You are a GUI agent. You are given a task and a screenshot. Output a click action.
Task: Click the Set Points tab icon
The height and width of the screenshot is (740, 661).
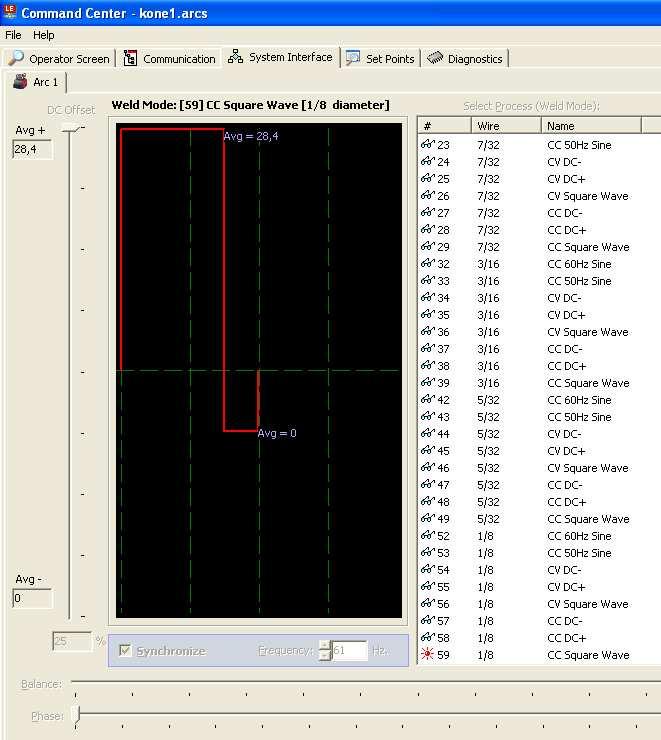[x=353, y=58]
